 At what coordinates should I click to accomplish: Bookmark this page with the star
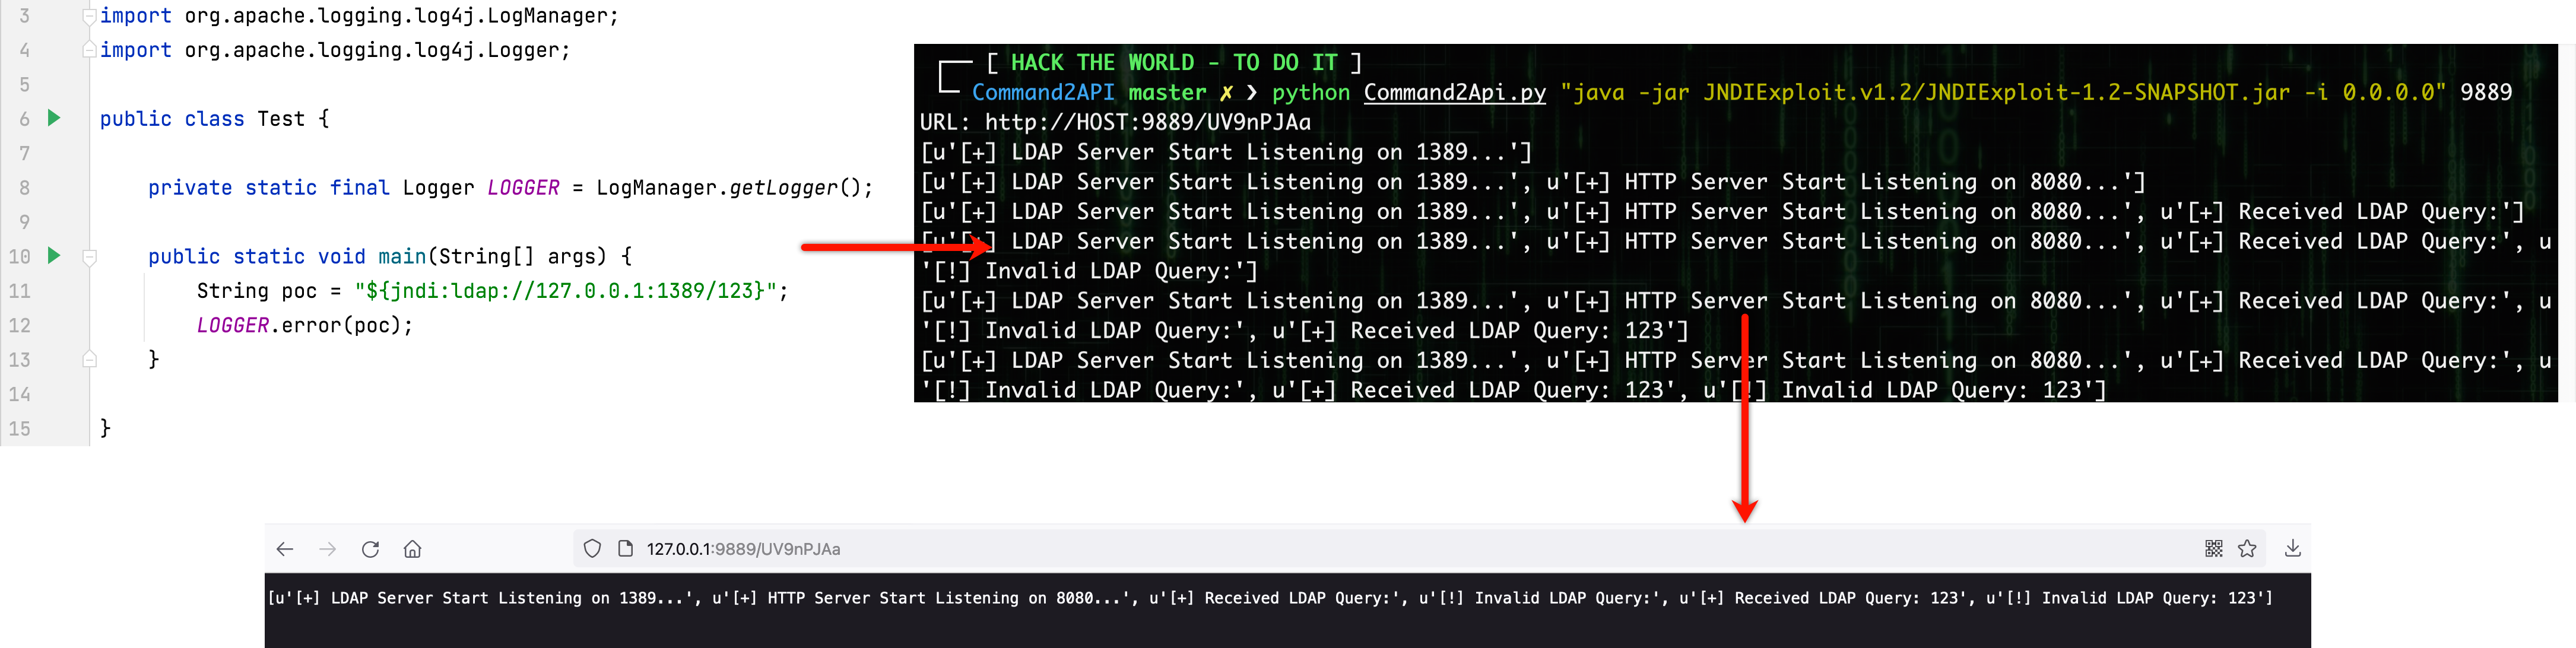[x=2247, y=548]
